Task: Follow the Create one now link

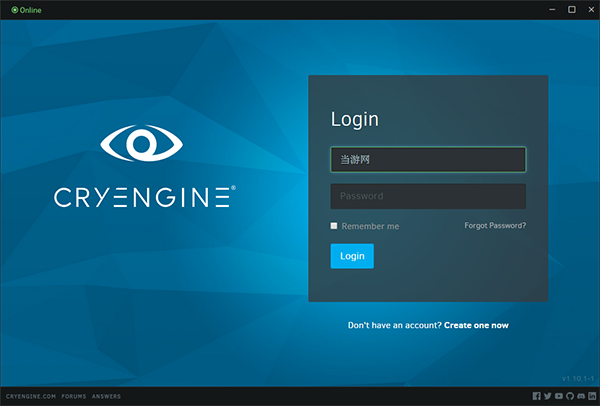Action: [x=476, y=325]
